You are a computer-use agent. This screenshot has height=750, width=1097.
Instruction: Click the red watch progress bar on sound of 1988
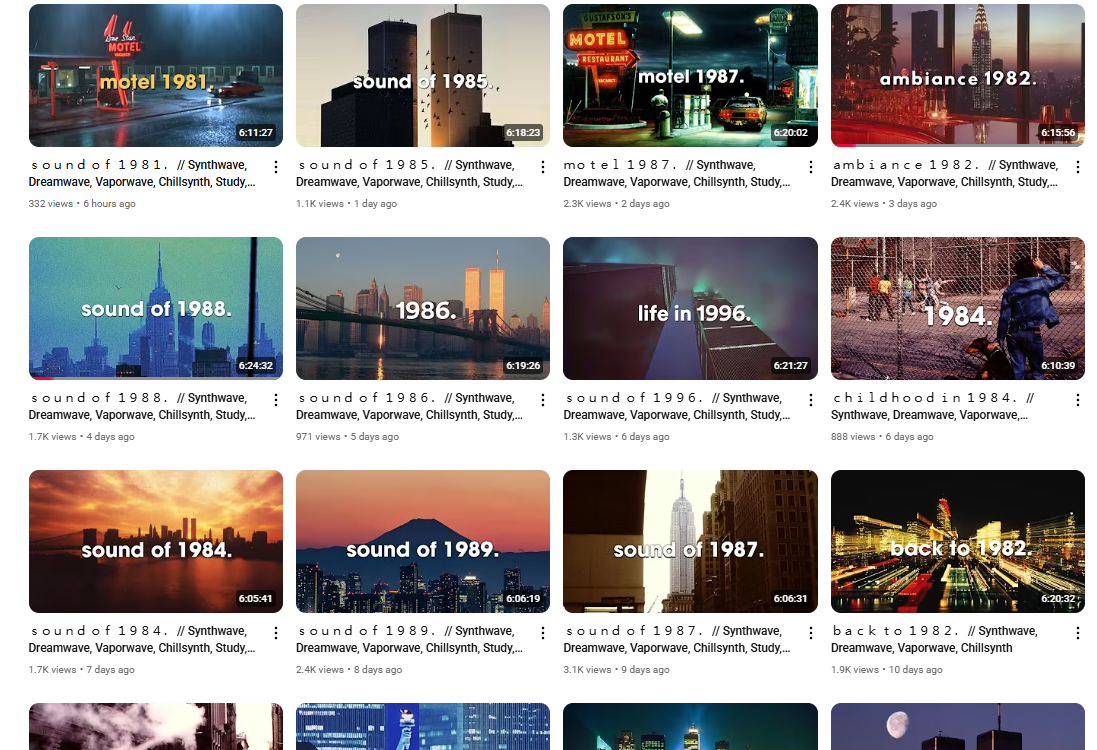[x=41, y=378]
